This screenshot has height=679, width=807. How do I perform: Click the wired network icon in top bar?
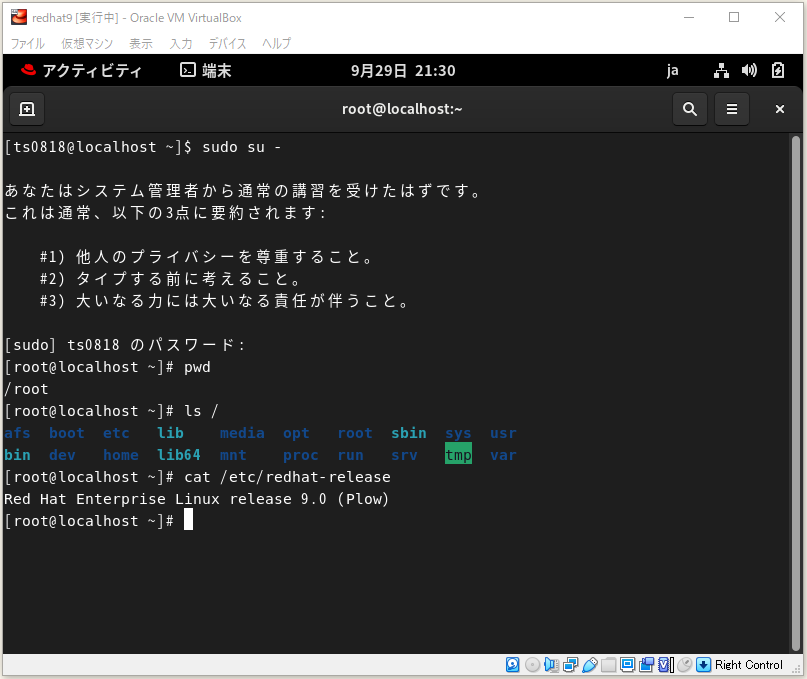coord(721,71)
